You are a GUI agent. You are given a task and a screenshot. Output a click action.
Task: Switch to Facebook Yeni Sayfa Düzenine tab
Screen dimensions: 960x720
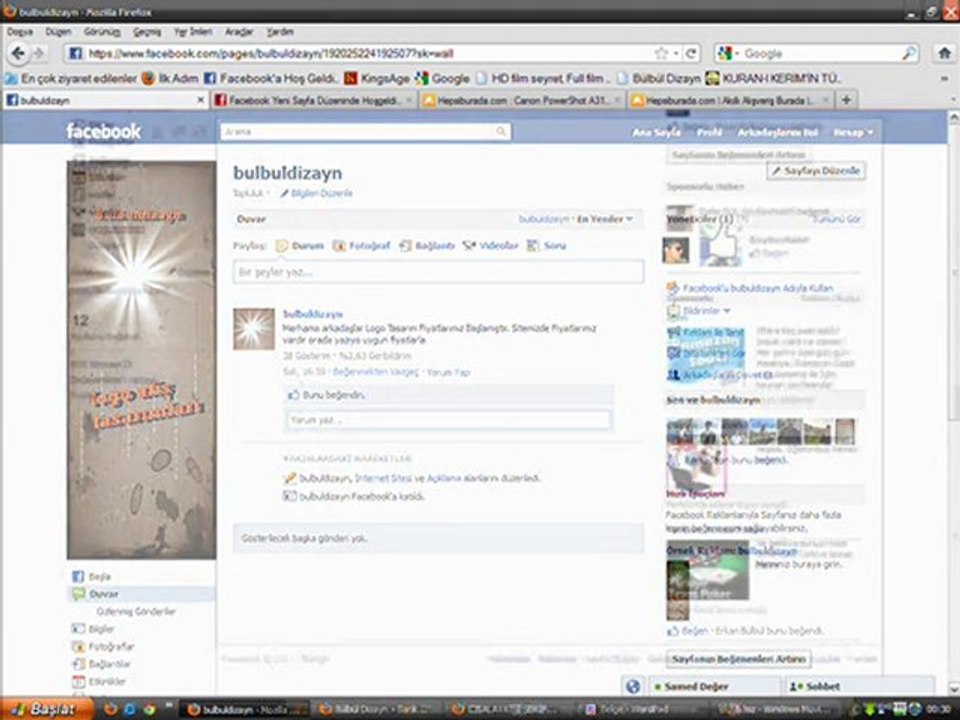point(314,100)
